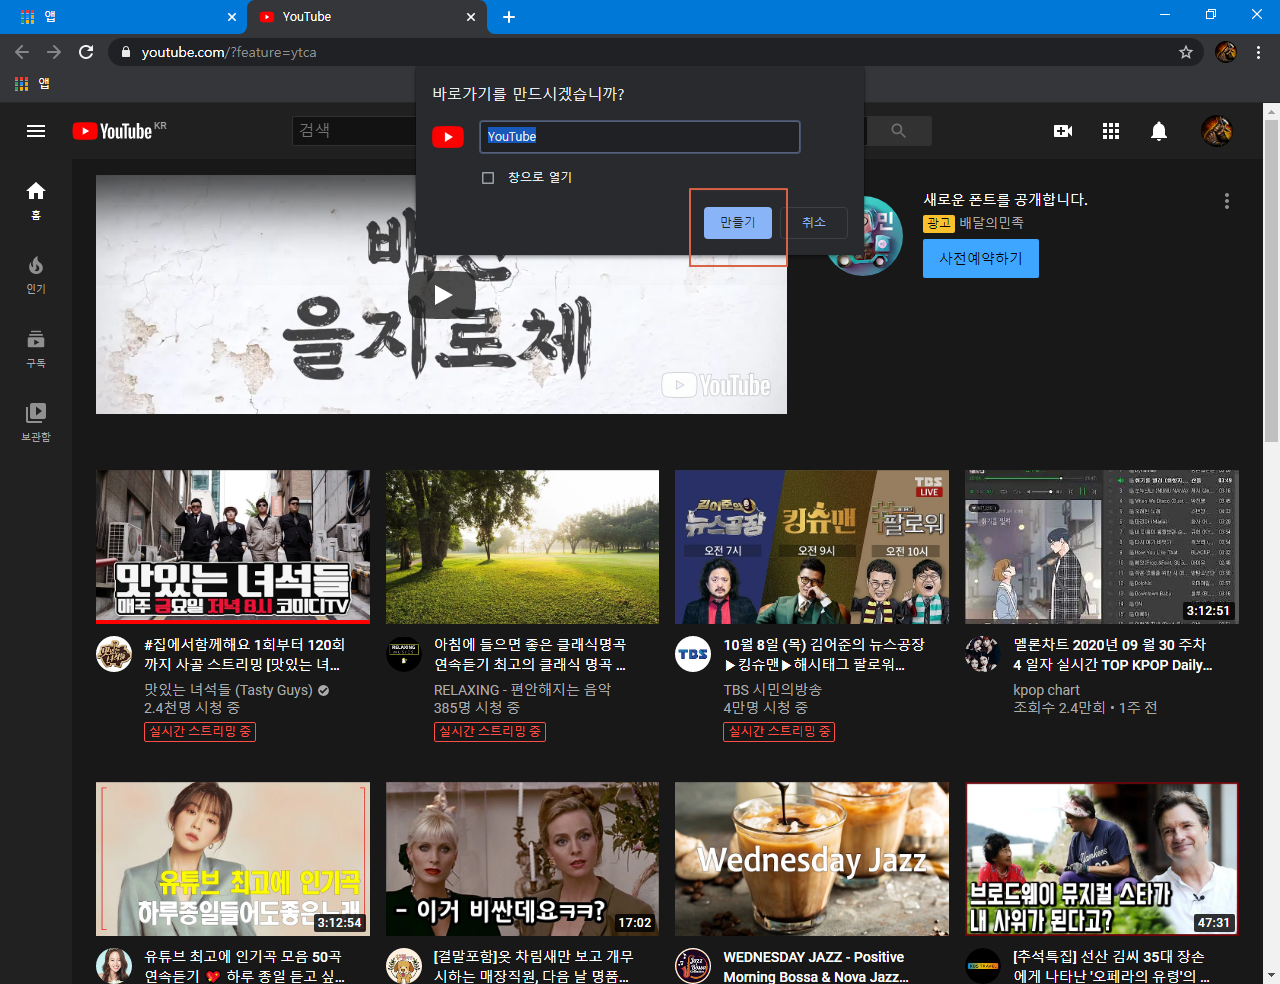Screen dimensions: 1280x984
Task: Open the notifications bell
Action: [1159, 131]
